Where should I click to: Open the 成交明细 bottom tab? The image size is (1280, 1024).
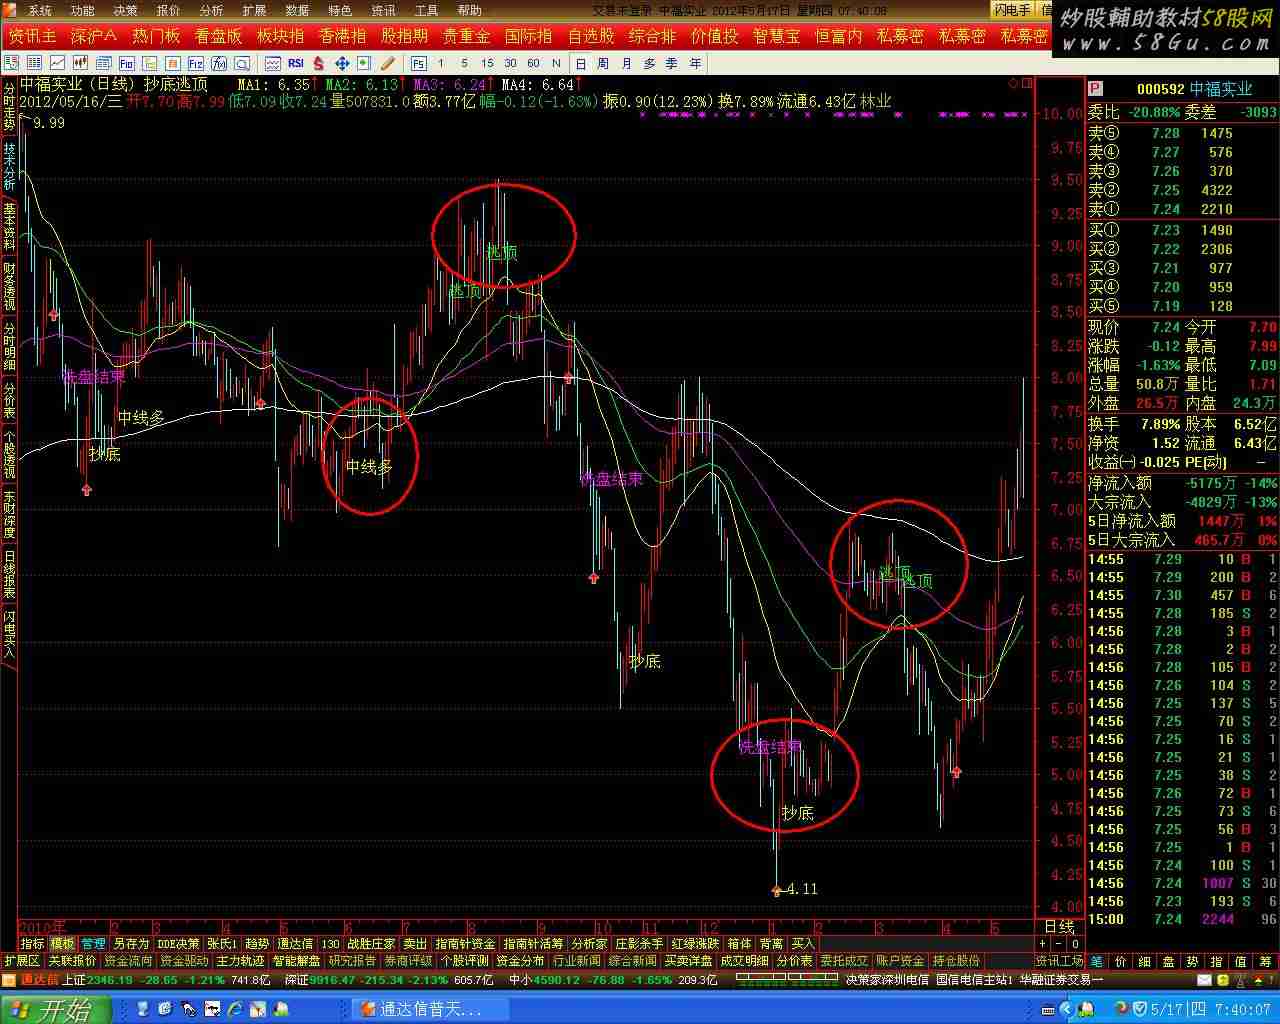[745, 961]
